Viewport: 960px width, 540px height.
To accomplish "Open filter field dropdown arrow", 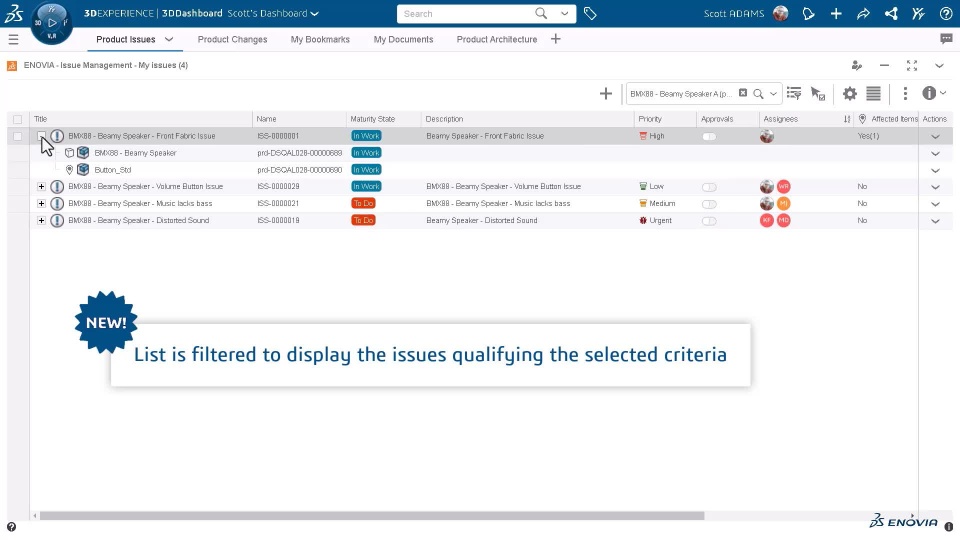I will 773,94.
